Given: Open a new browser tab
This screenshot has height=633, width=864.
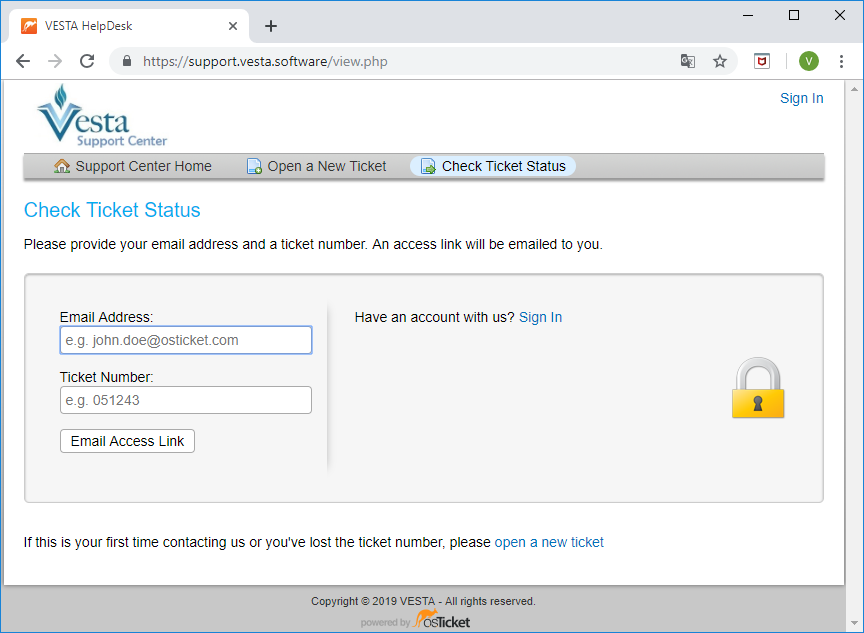Looking at the screenshot, I should click(x=270, y=26).
